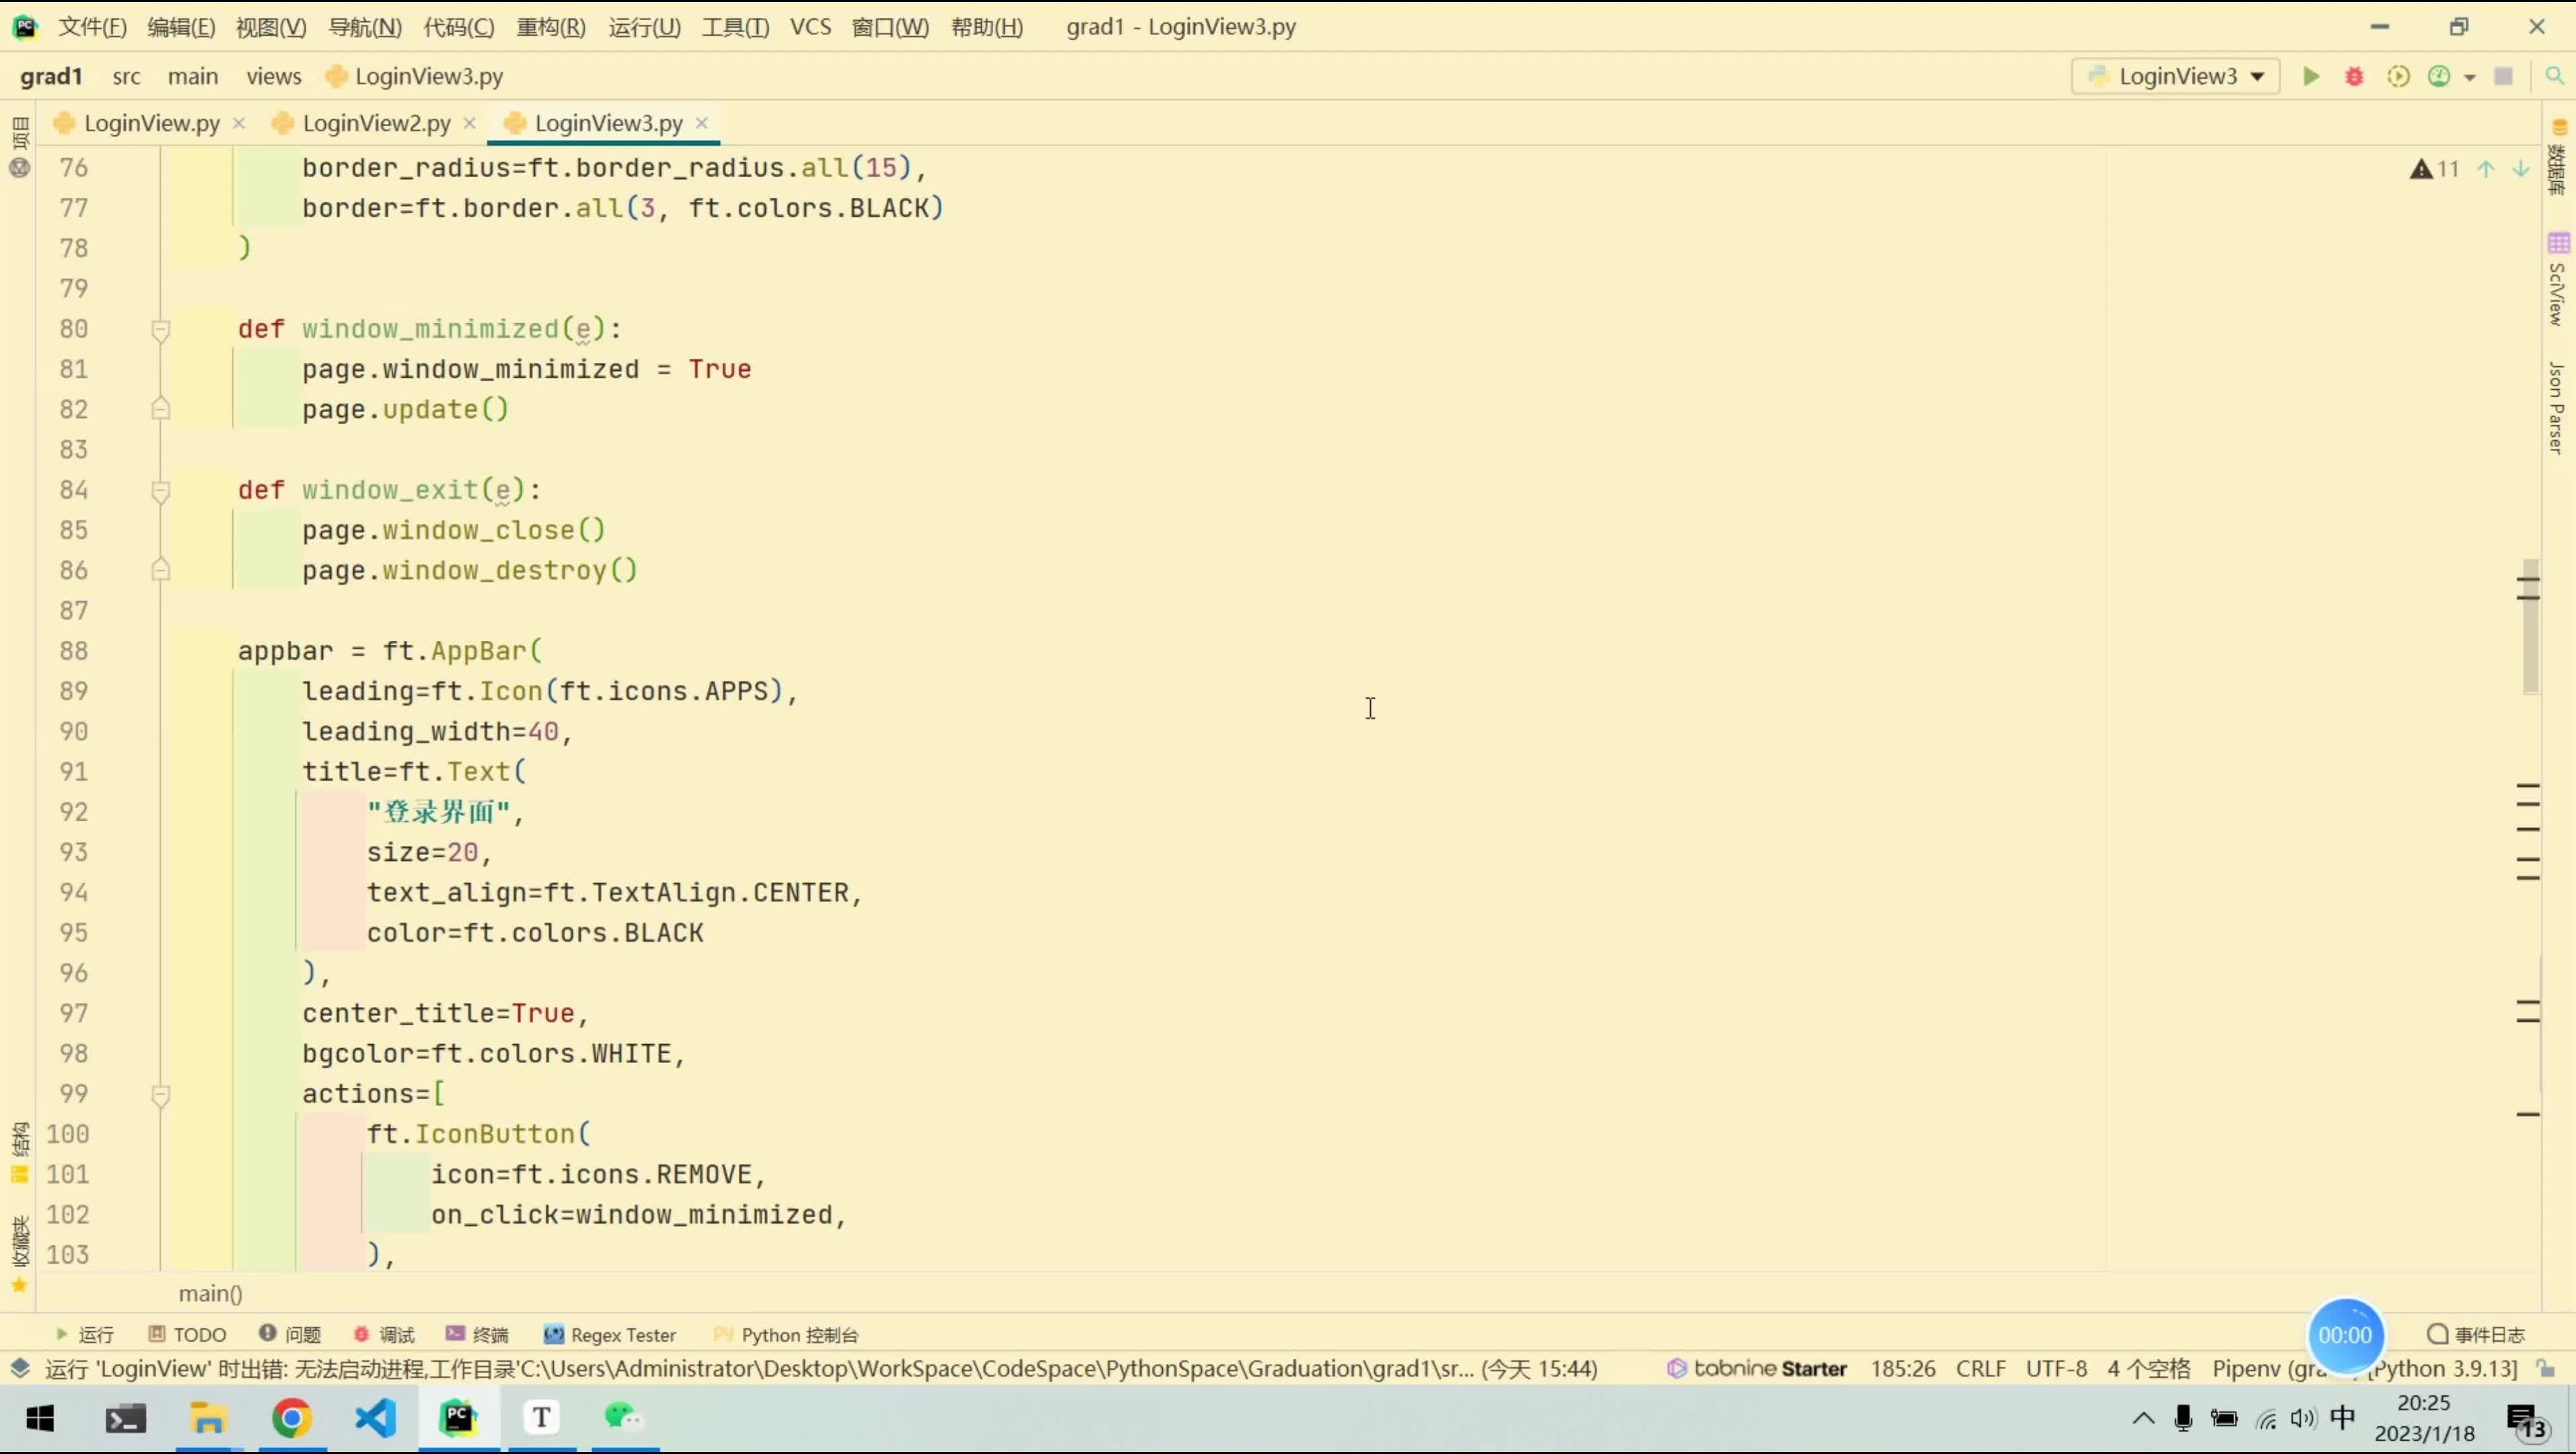Run LoginView3 with the green play button
The height and width of the screenshot is (1454, 2576).
click(2311, 76)
